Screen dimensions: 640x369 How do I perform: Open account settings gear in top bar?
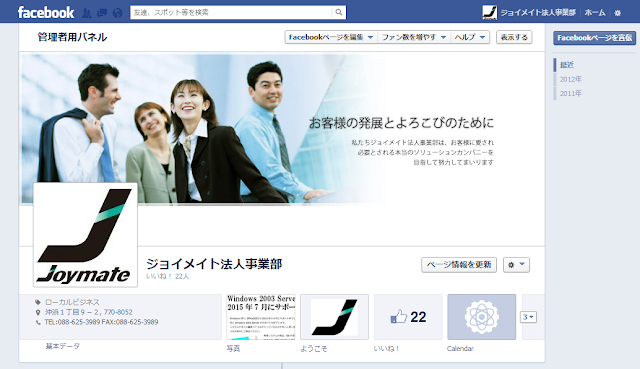click(618, 13)
